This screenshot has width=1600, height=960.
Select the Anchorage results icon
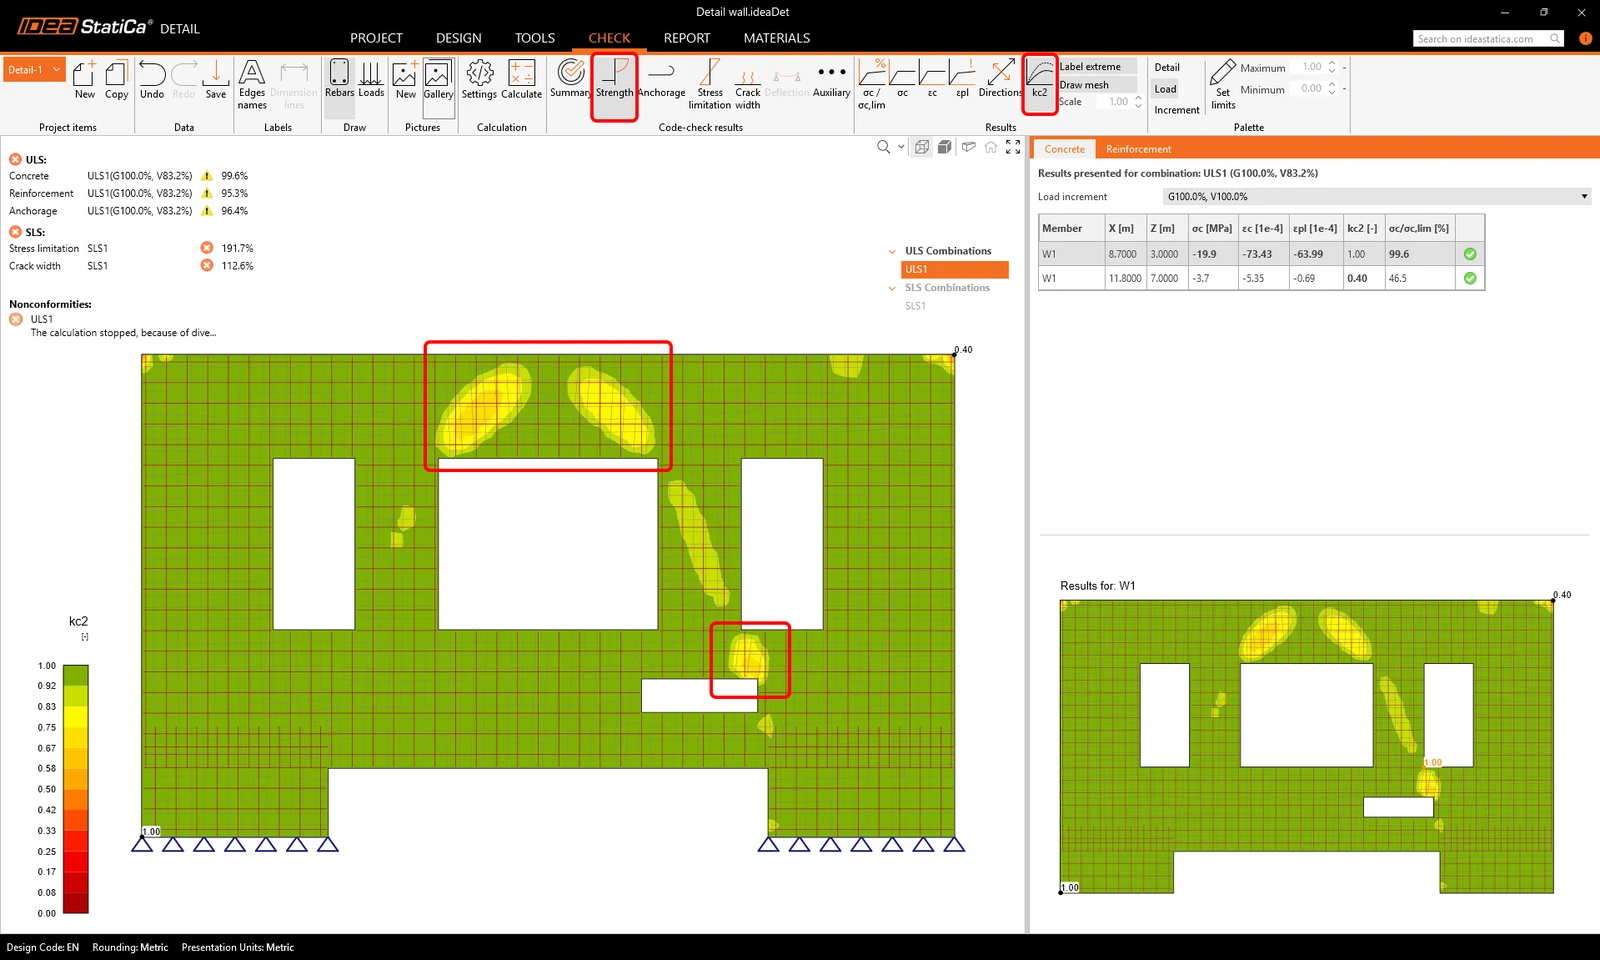coord(661,79)
